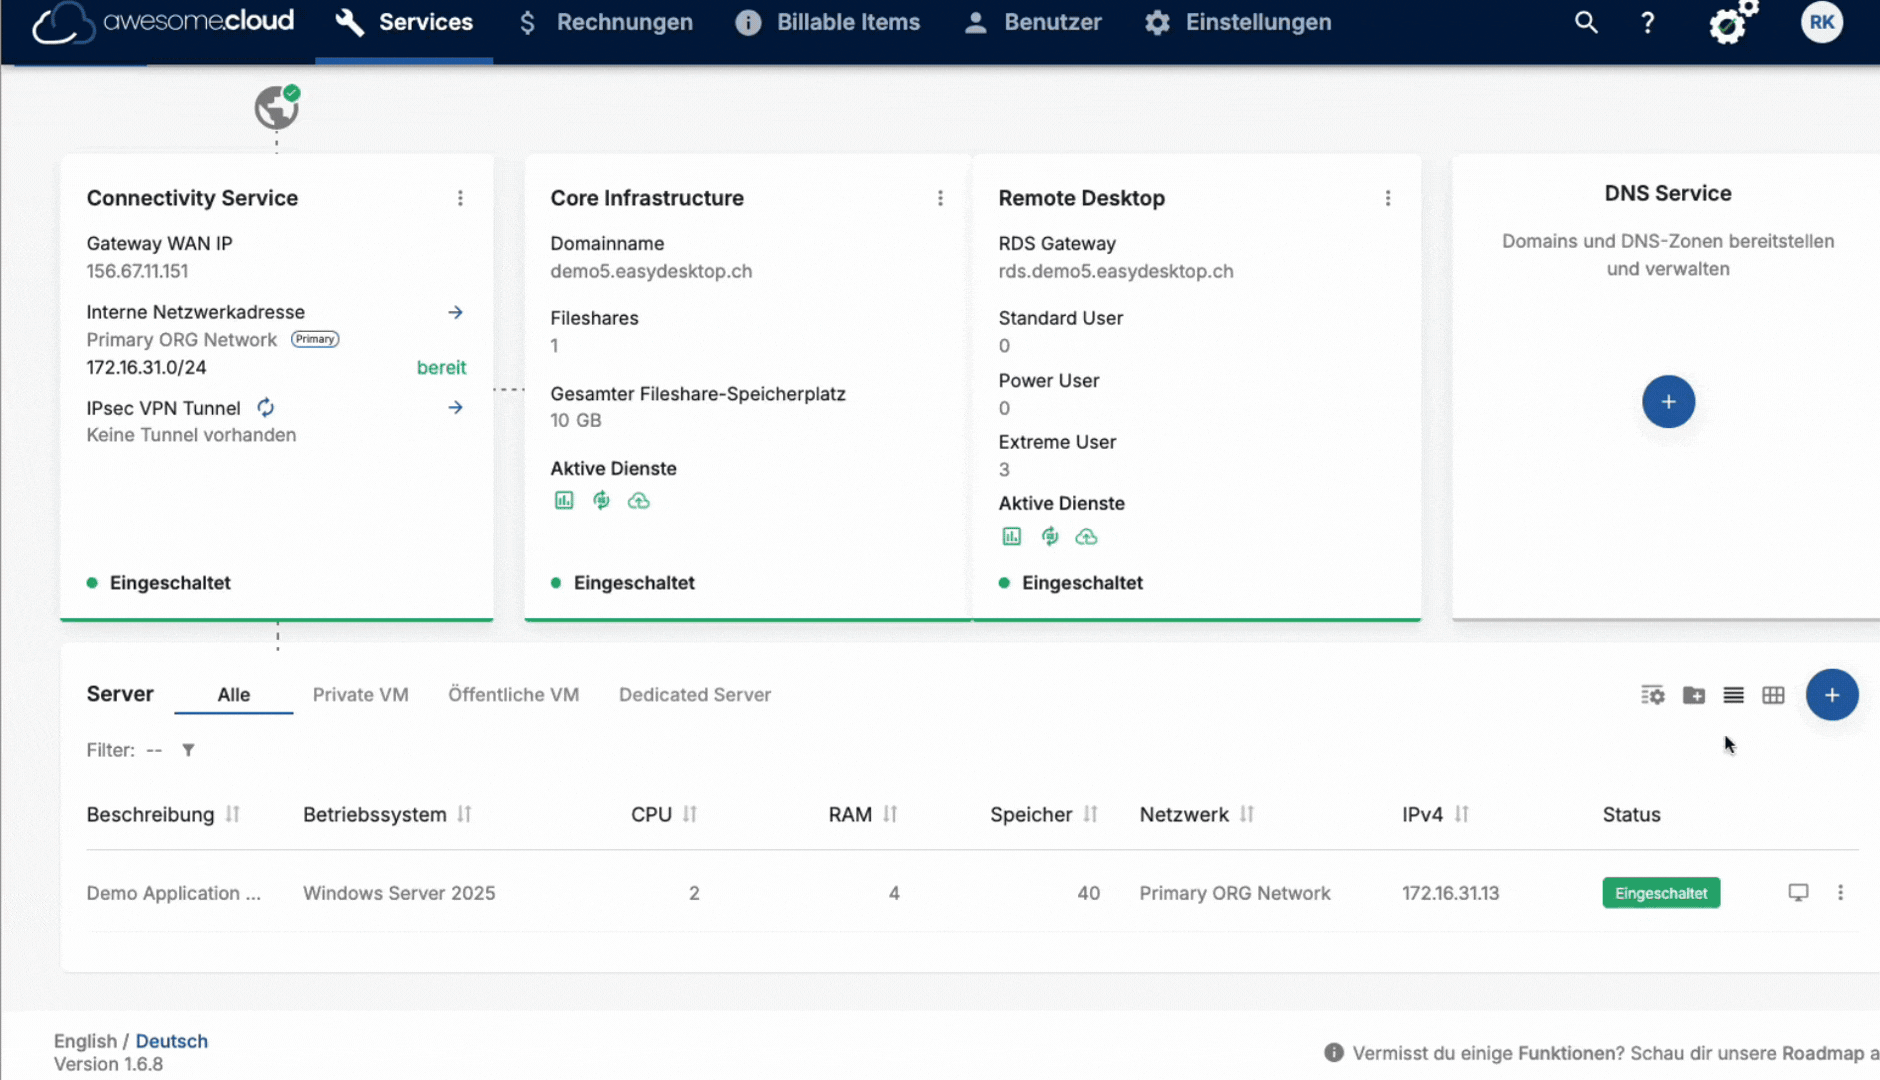Open the RK user avatar
The height and width of the screenshot is (1080, 1880).
(1822, 22)
